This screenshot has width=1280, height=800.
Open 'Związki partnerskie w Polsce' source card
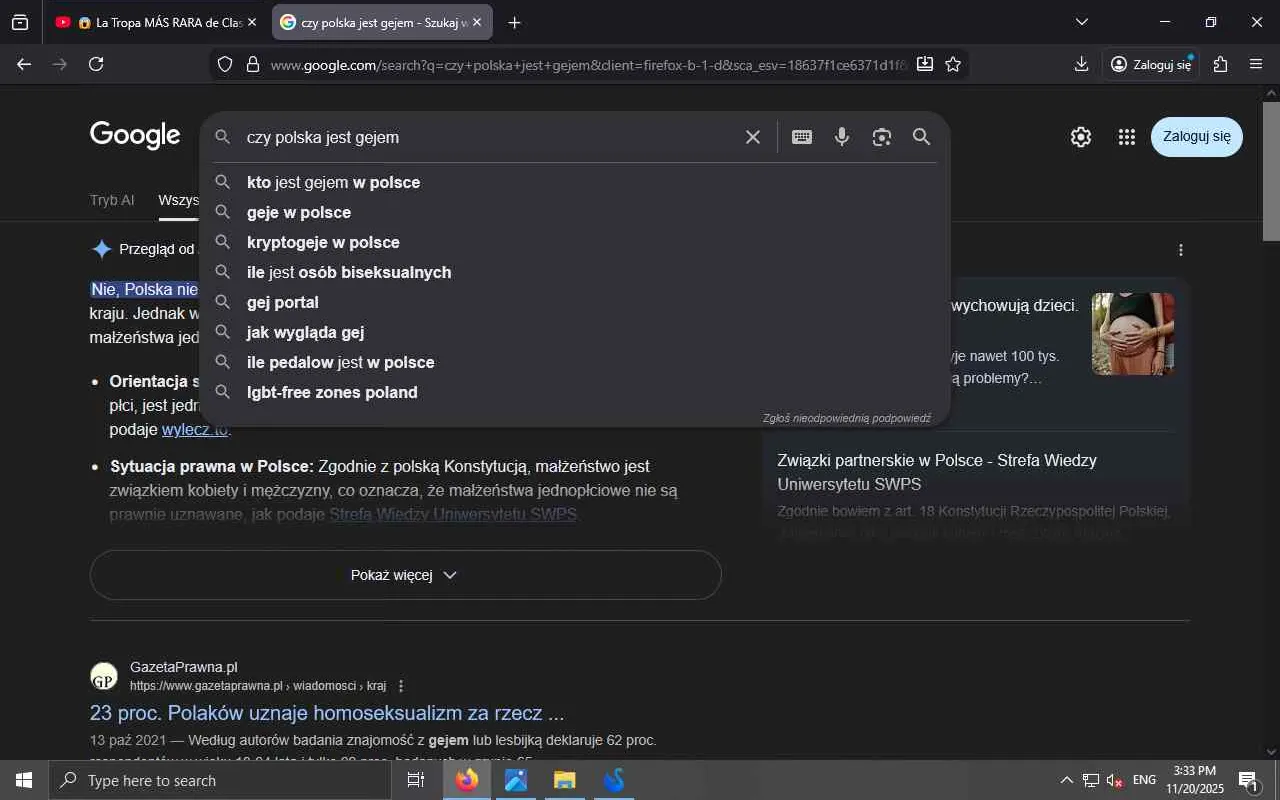tap(937, 472)
